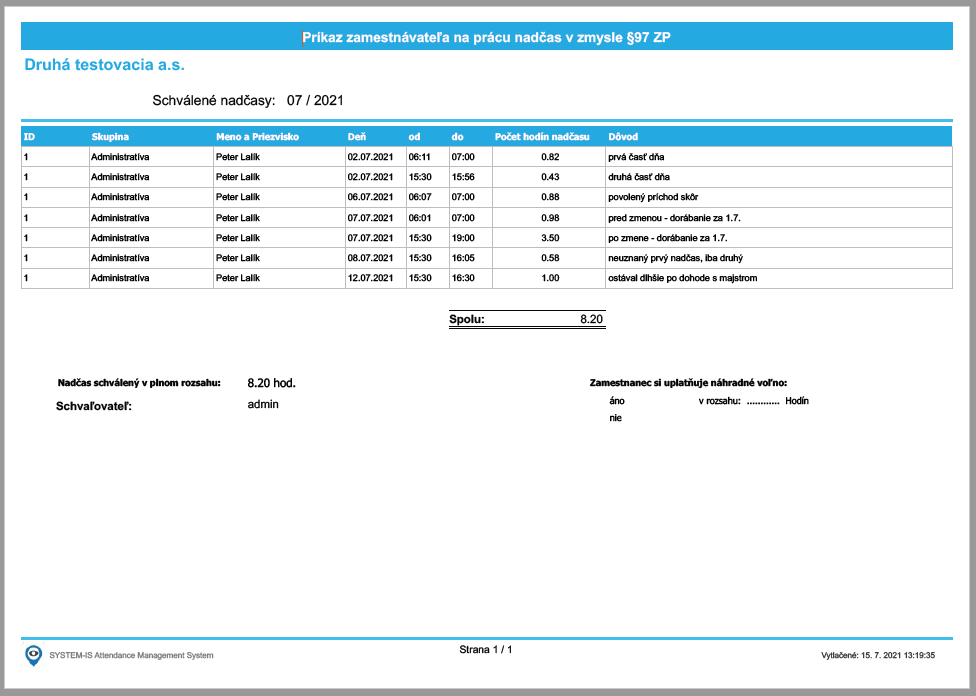
Task: Click the 'Deň' column header
Action: coord(357,137)
